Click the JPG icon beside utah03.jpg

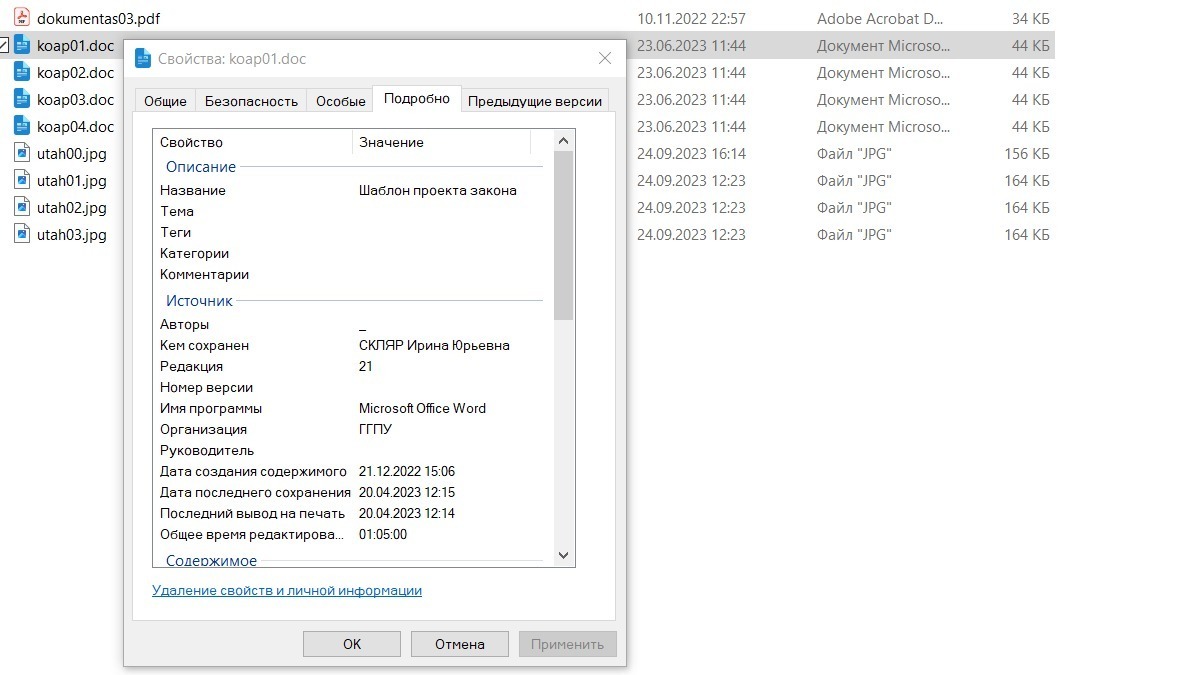point(22,235)
